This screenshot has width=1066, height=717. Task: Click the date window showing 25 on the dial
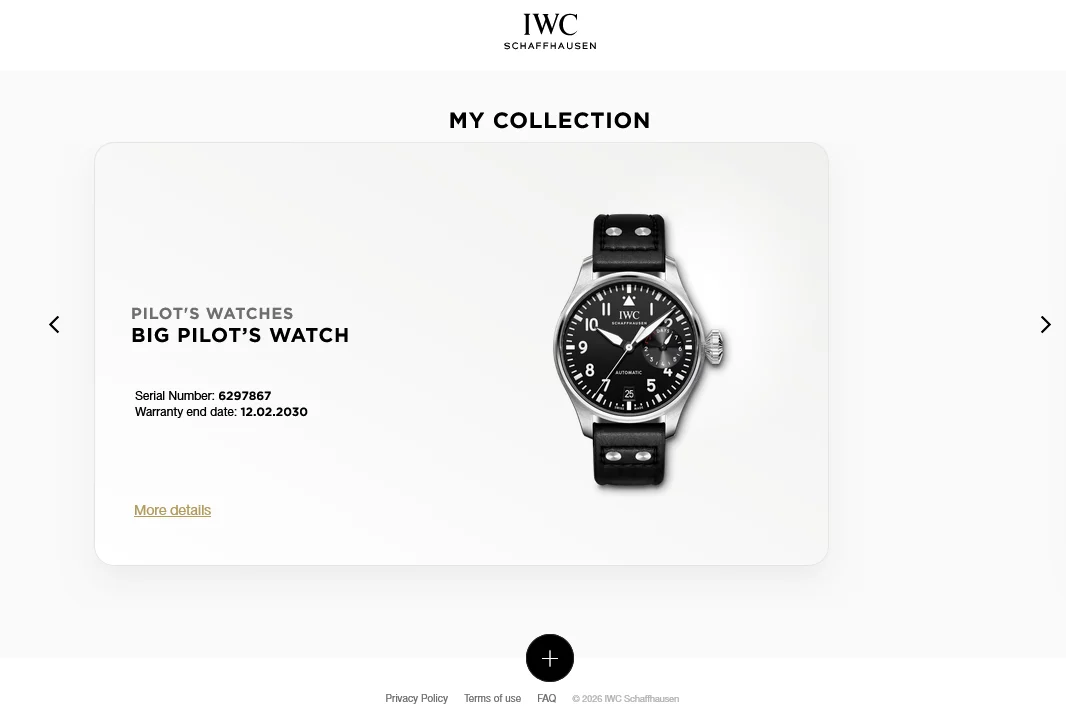(629, 394)
